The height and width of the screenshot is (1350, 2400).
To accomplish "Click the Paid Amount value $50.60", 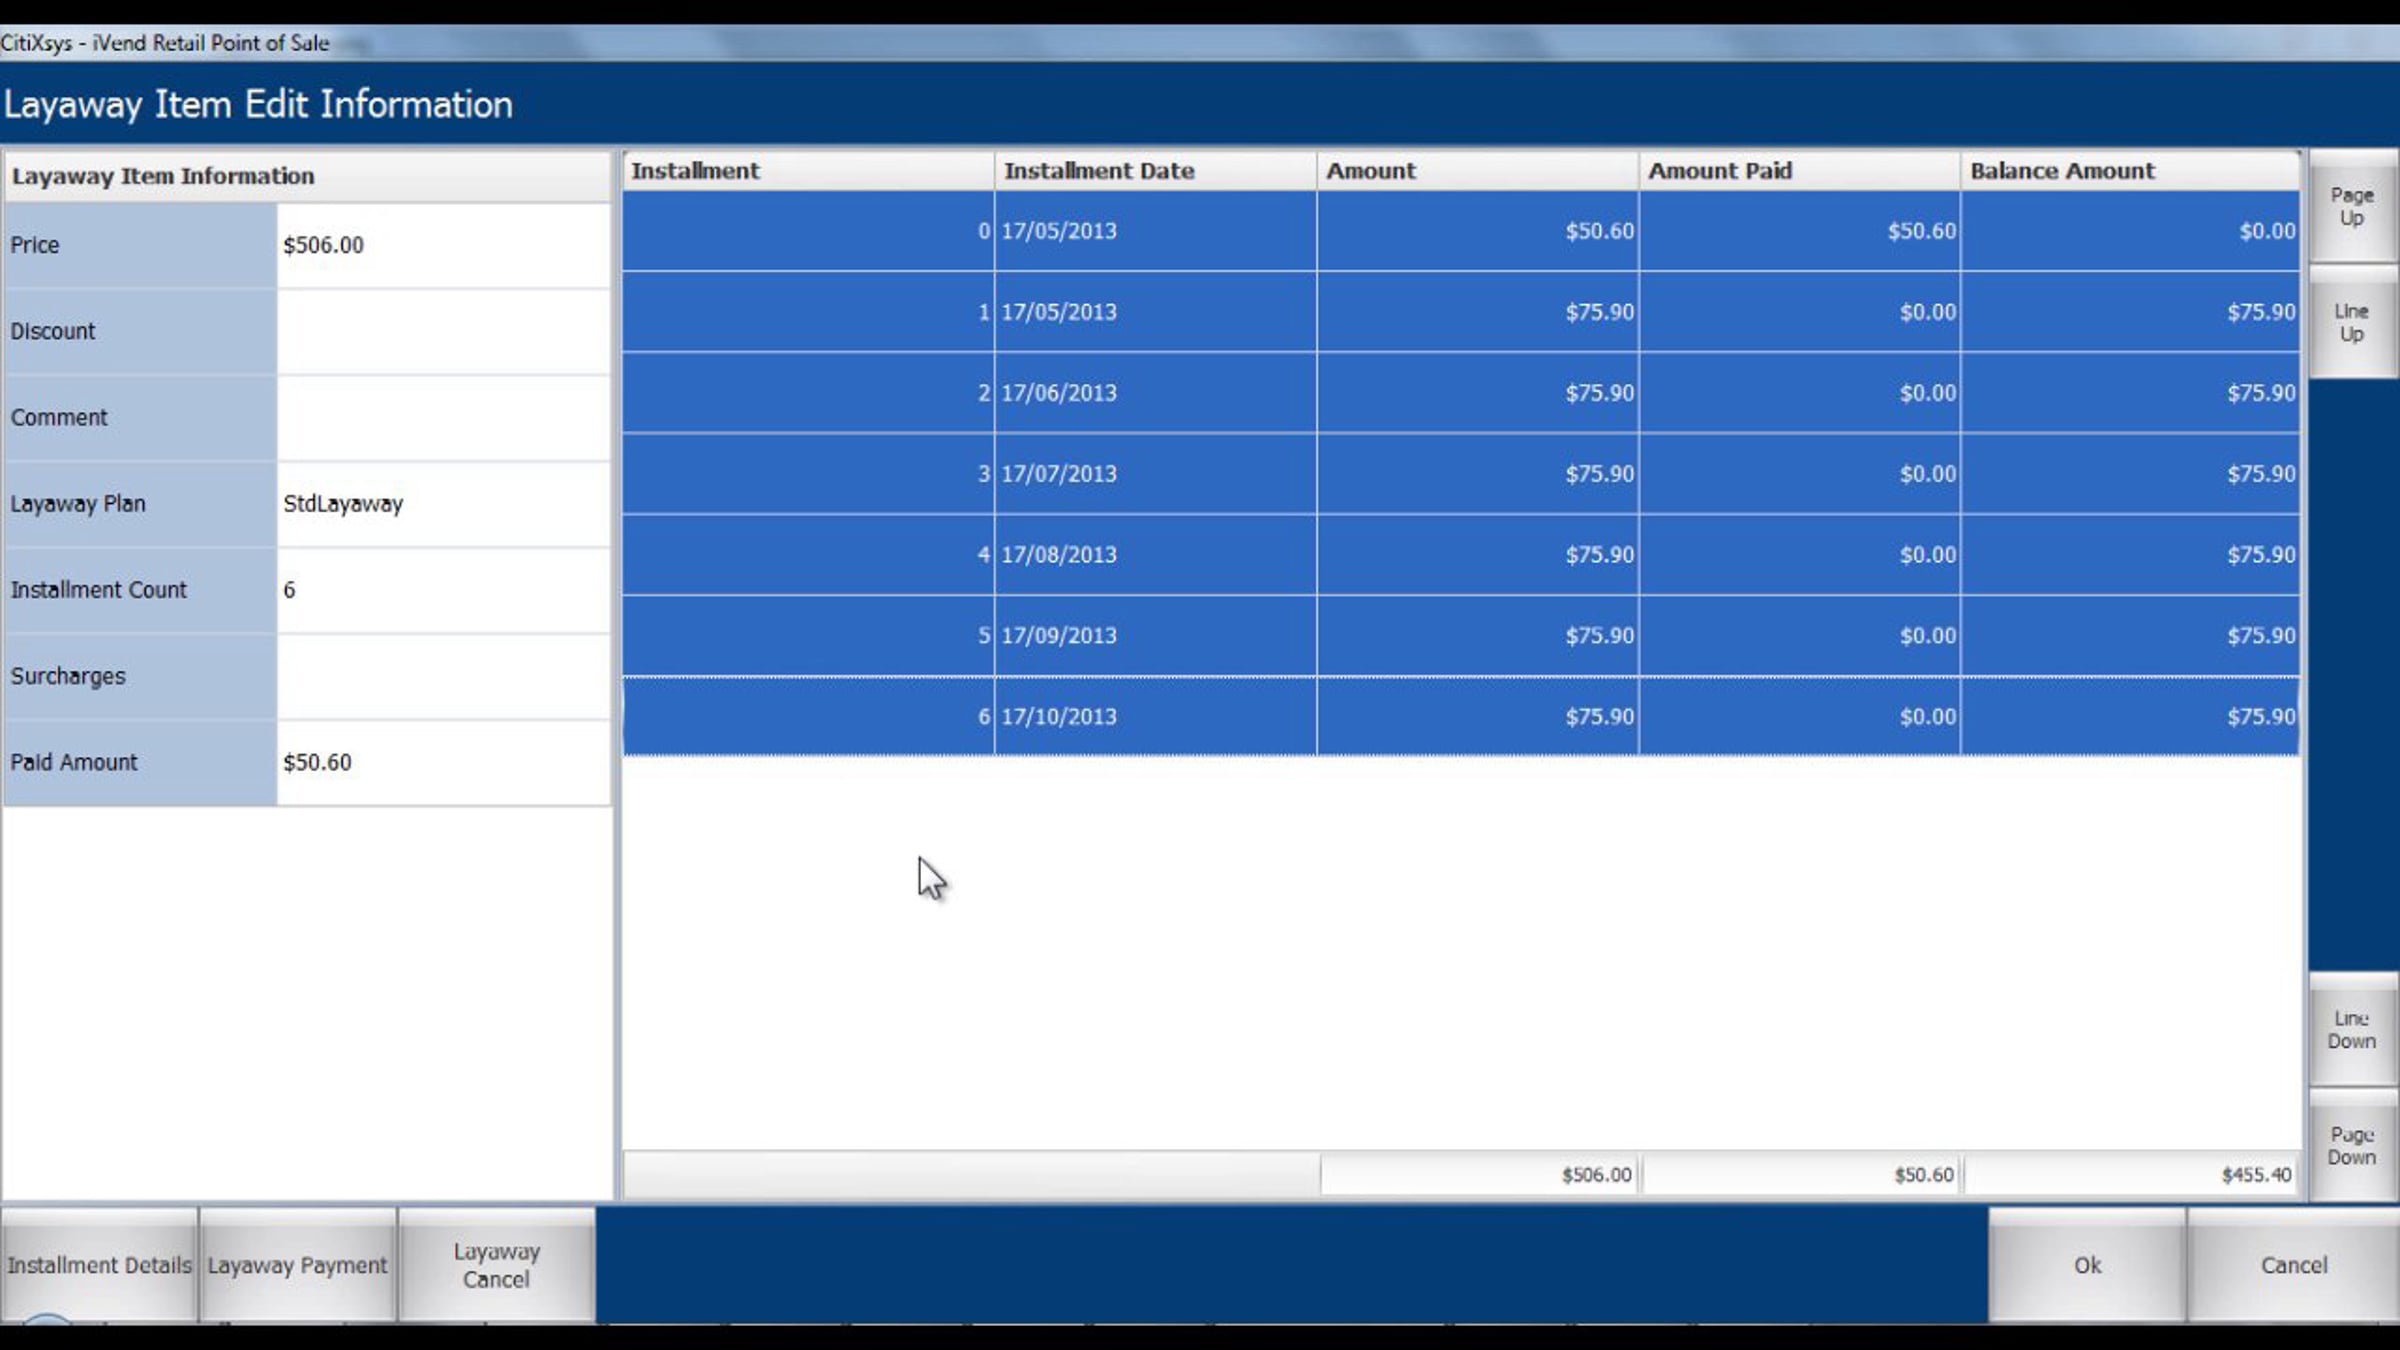I will pos(443,762).
